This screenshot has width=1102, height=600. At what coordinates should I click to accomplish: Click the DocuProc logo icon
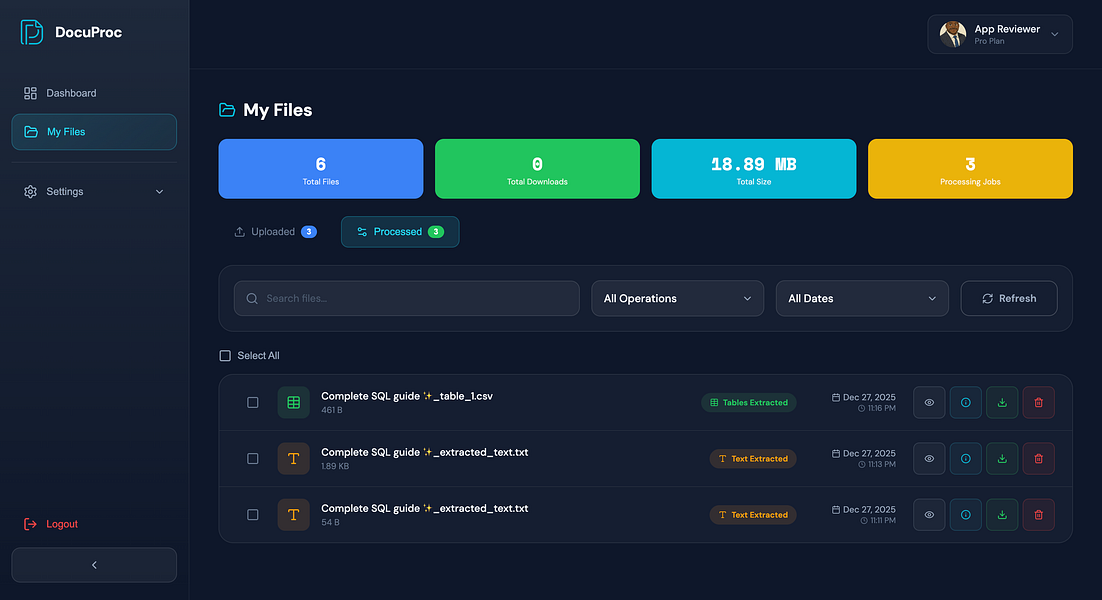point(32,32)
